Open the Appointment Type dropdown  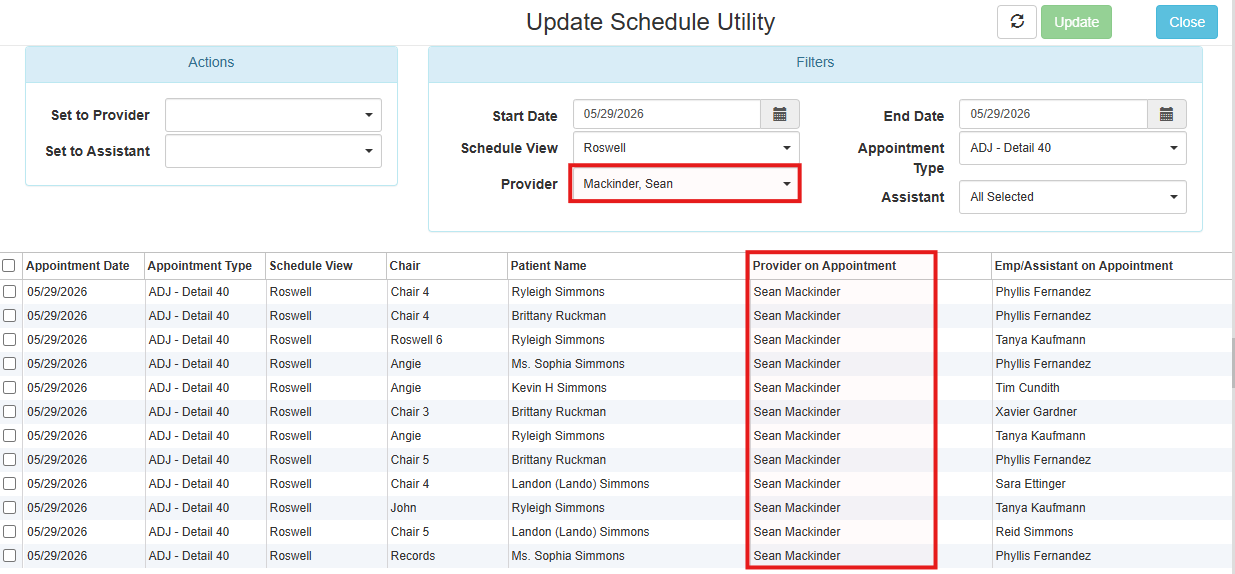1073,148
